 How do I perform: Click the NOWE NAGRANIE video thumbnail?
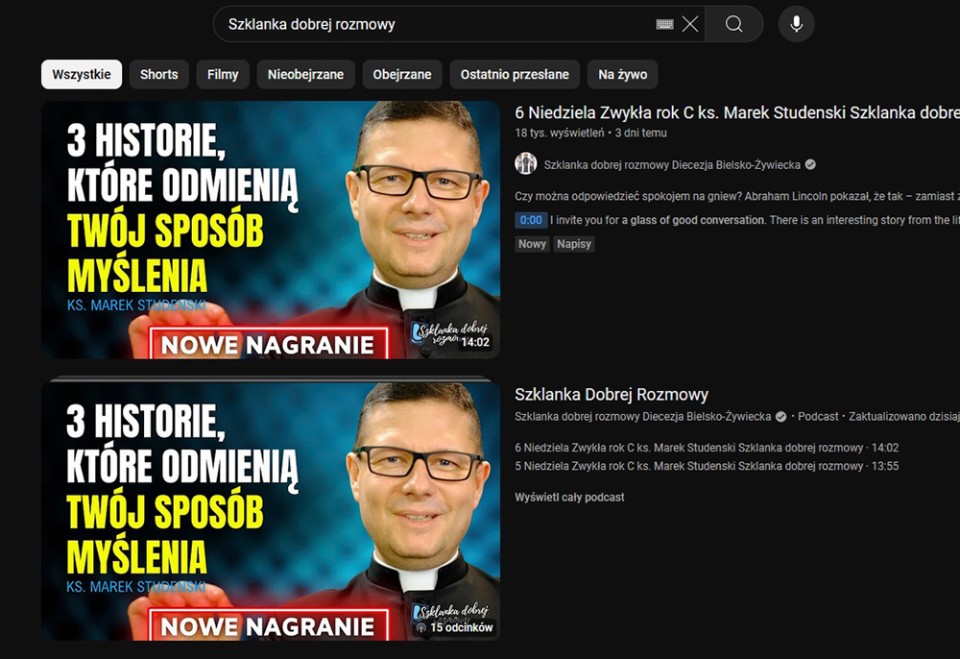[x=270, y=229]
